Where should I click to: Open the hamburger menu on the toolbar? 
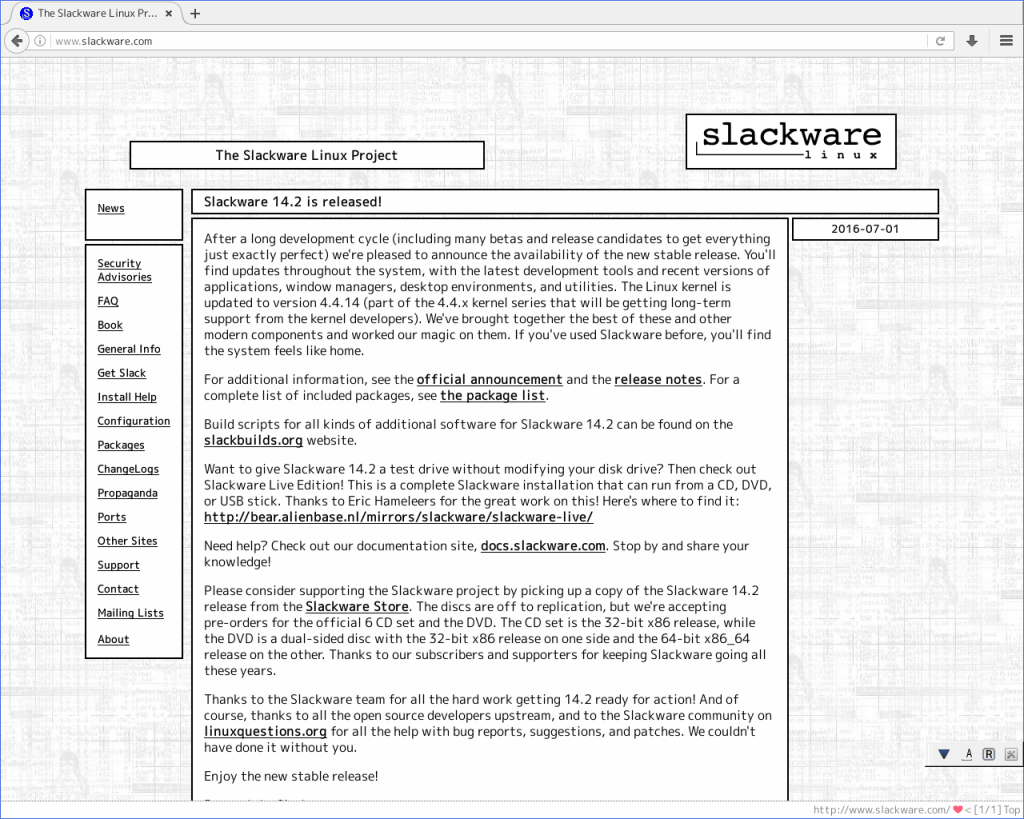tap(1006, 41)
